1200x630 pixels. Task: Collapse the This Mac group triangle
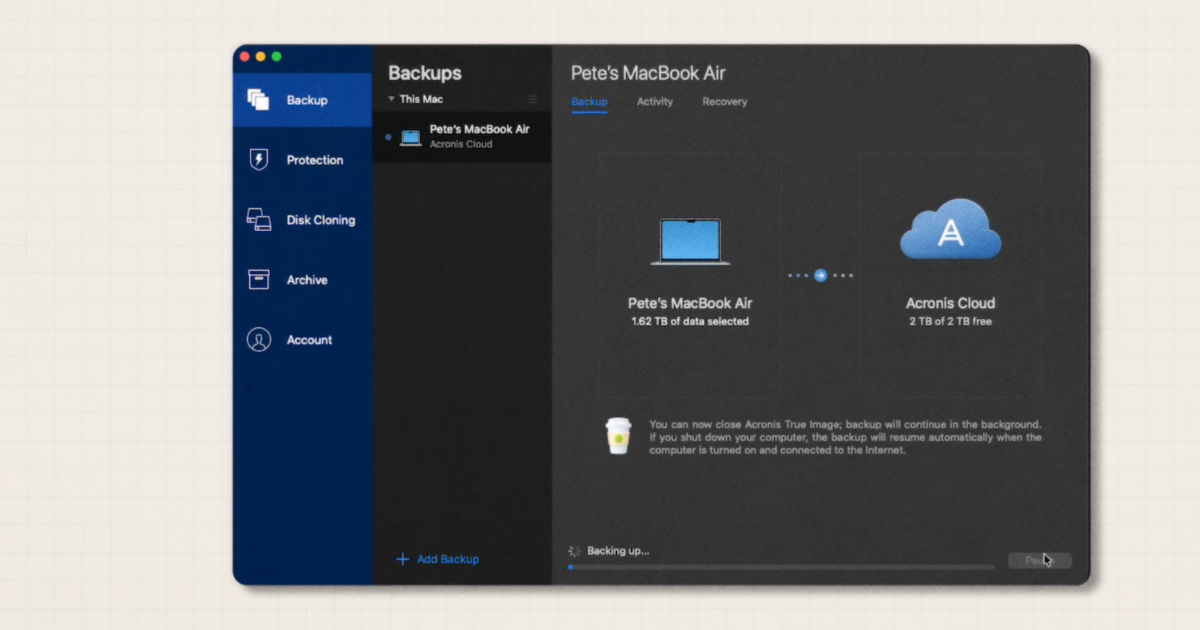[x=392, y=99]
